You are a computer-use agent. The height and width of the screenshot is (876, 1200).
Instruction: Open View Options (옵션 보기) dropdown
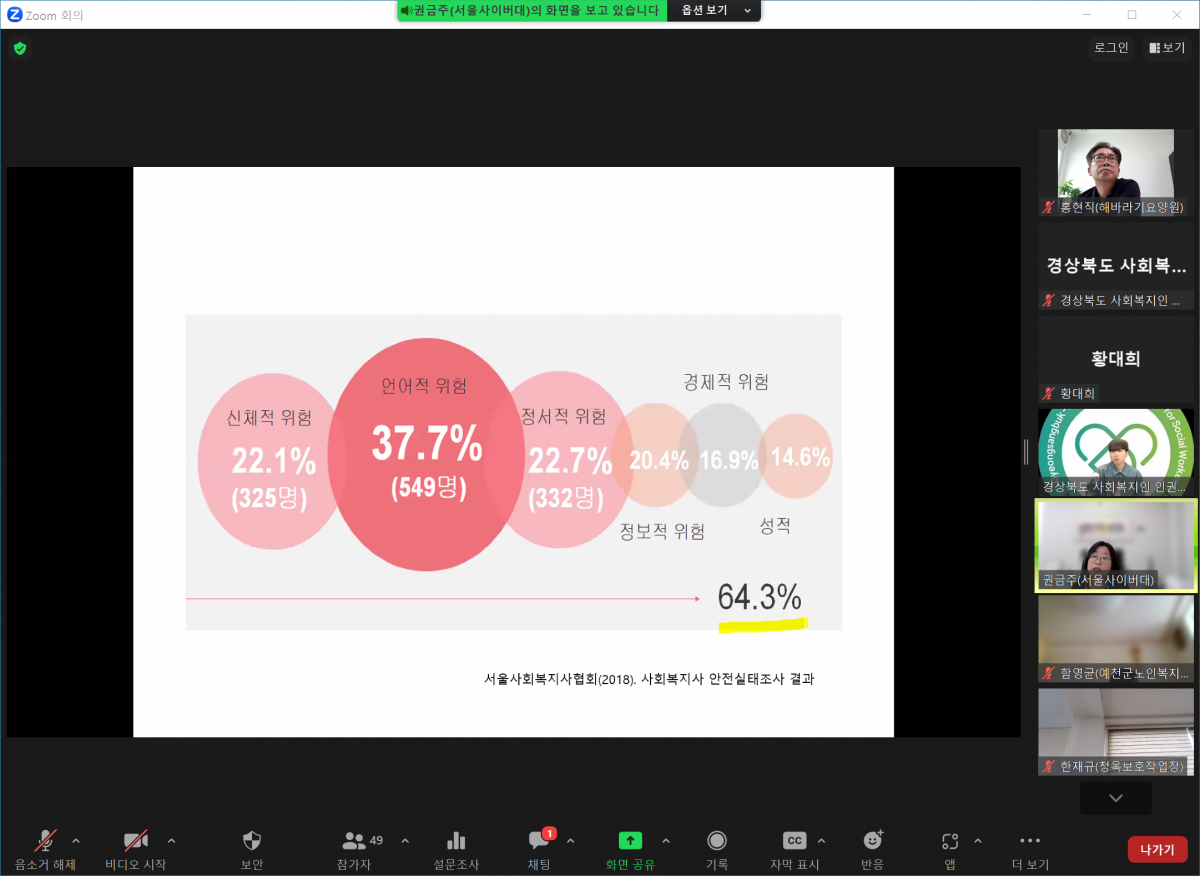(714, 10)
